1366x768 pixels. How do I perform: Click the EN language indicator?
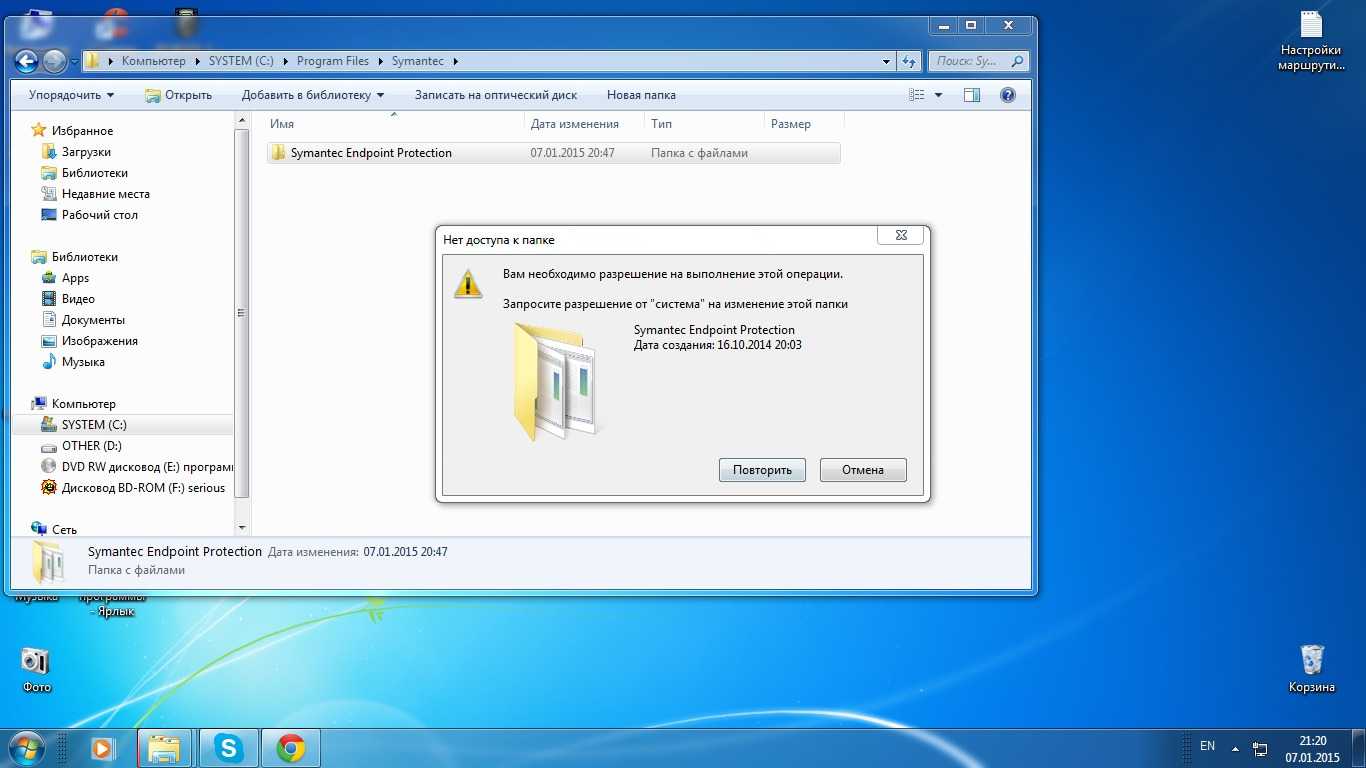(x=1207, y=746)
